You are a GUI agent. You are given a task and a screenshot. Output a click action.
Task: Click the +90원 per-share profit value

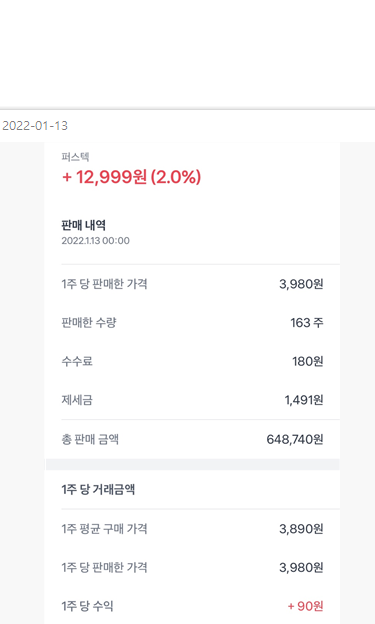tap(305, 606)
